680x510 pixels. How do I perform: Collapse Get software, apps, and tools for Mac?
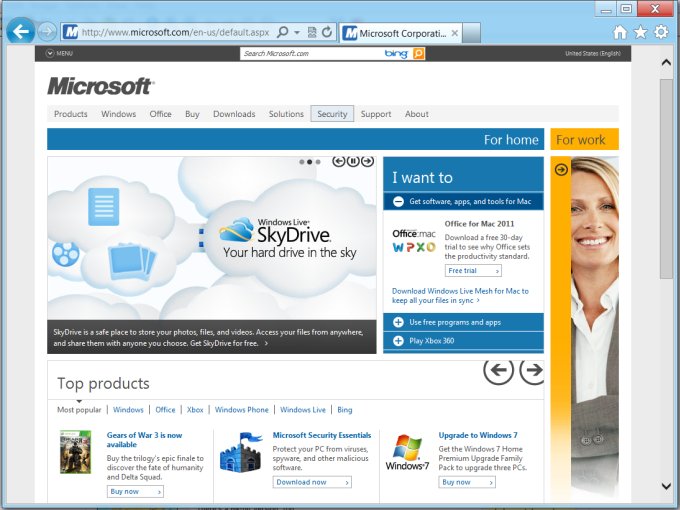pos(463,201)
